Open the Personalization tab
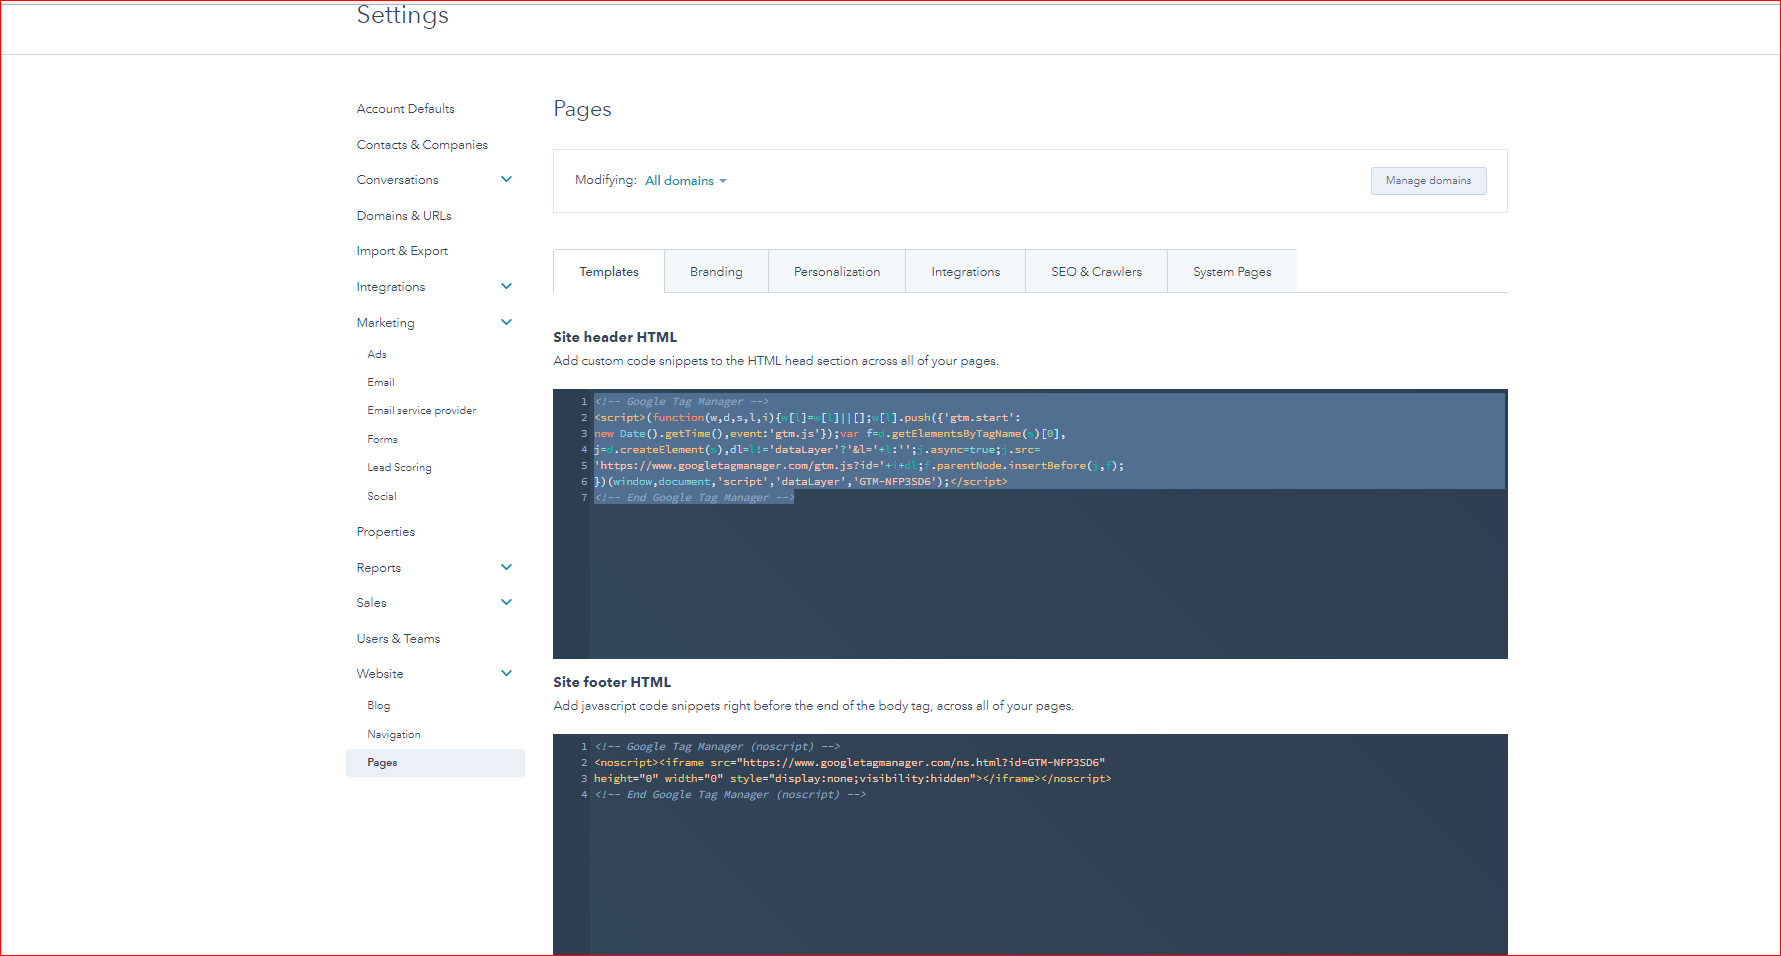1781x956 pixels. [x=836, y=271]
